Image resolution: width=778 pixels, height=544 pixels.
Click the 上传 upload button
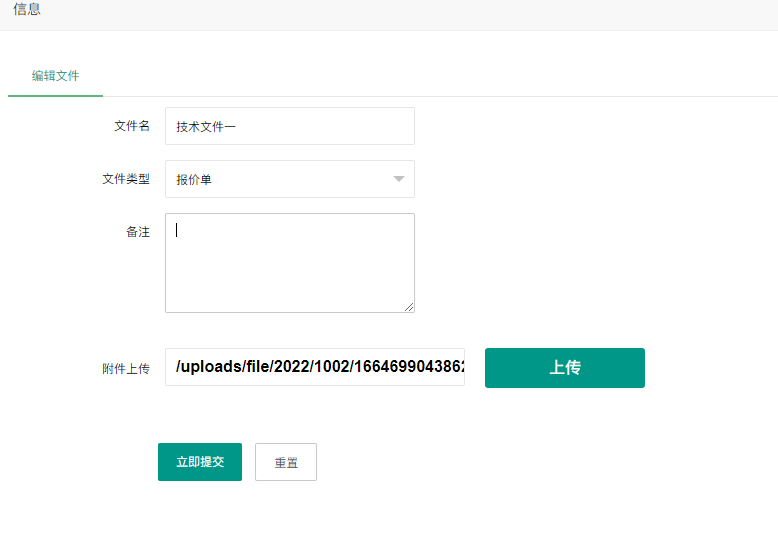[564, 368]
